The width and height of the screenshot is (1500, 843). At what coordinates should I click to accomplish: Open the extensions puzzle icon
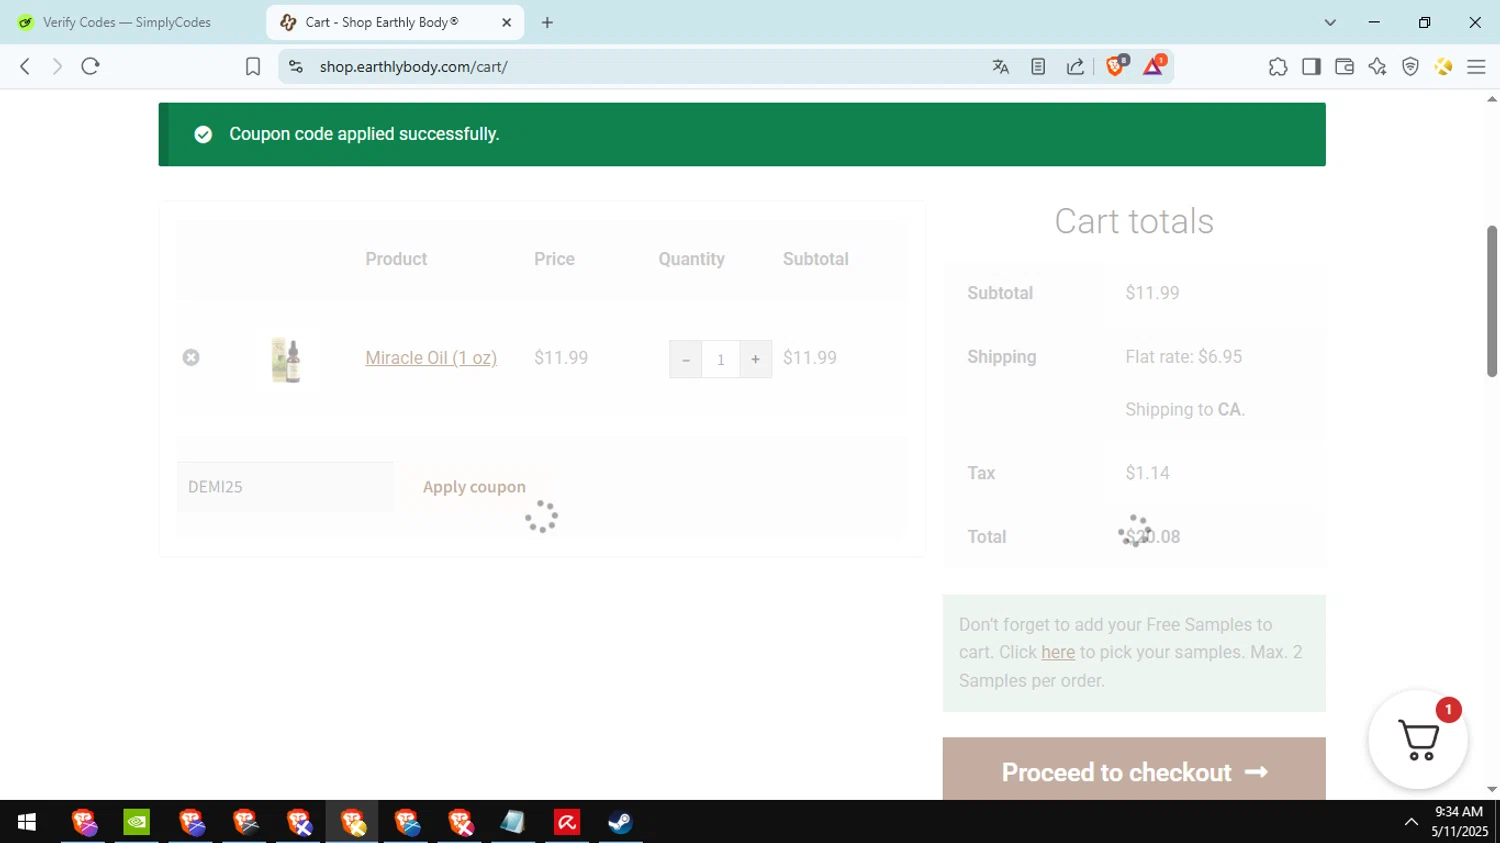tap(1278, 67)
